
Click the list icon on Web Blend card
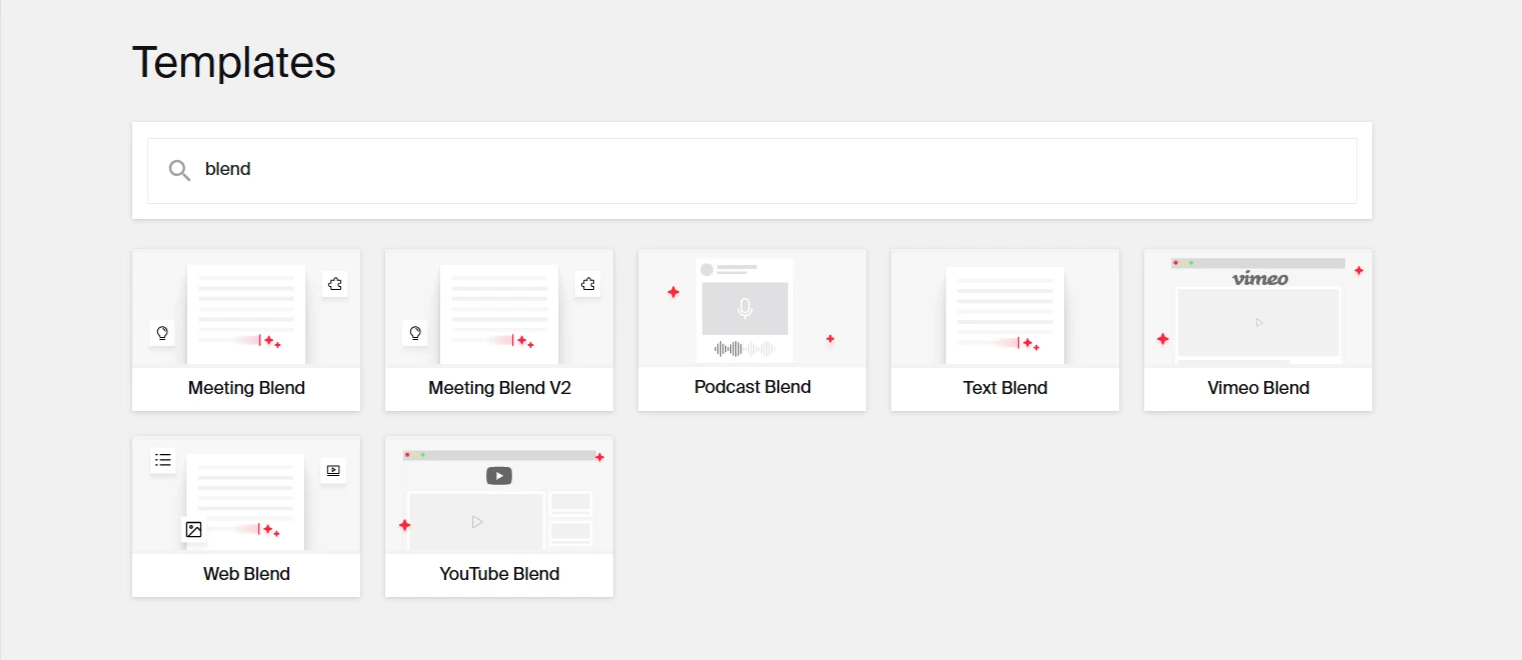point(163,460)
